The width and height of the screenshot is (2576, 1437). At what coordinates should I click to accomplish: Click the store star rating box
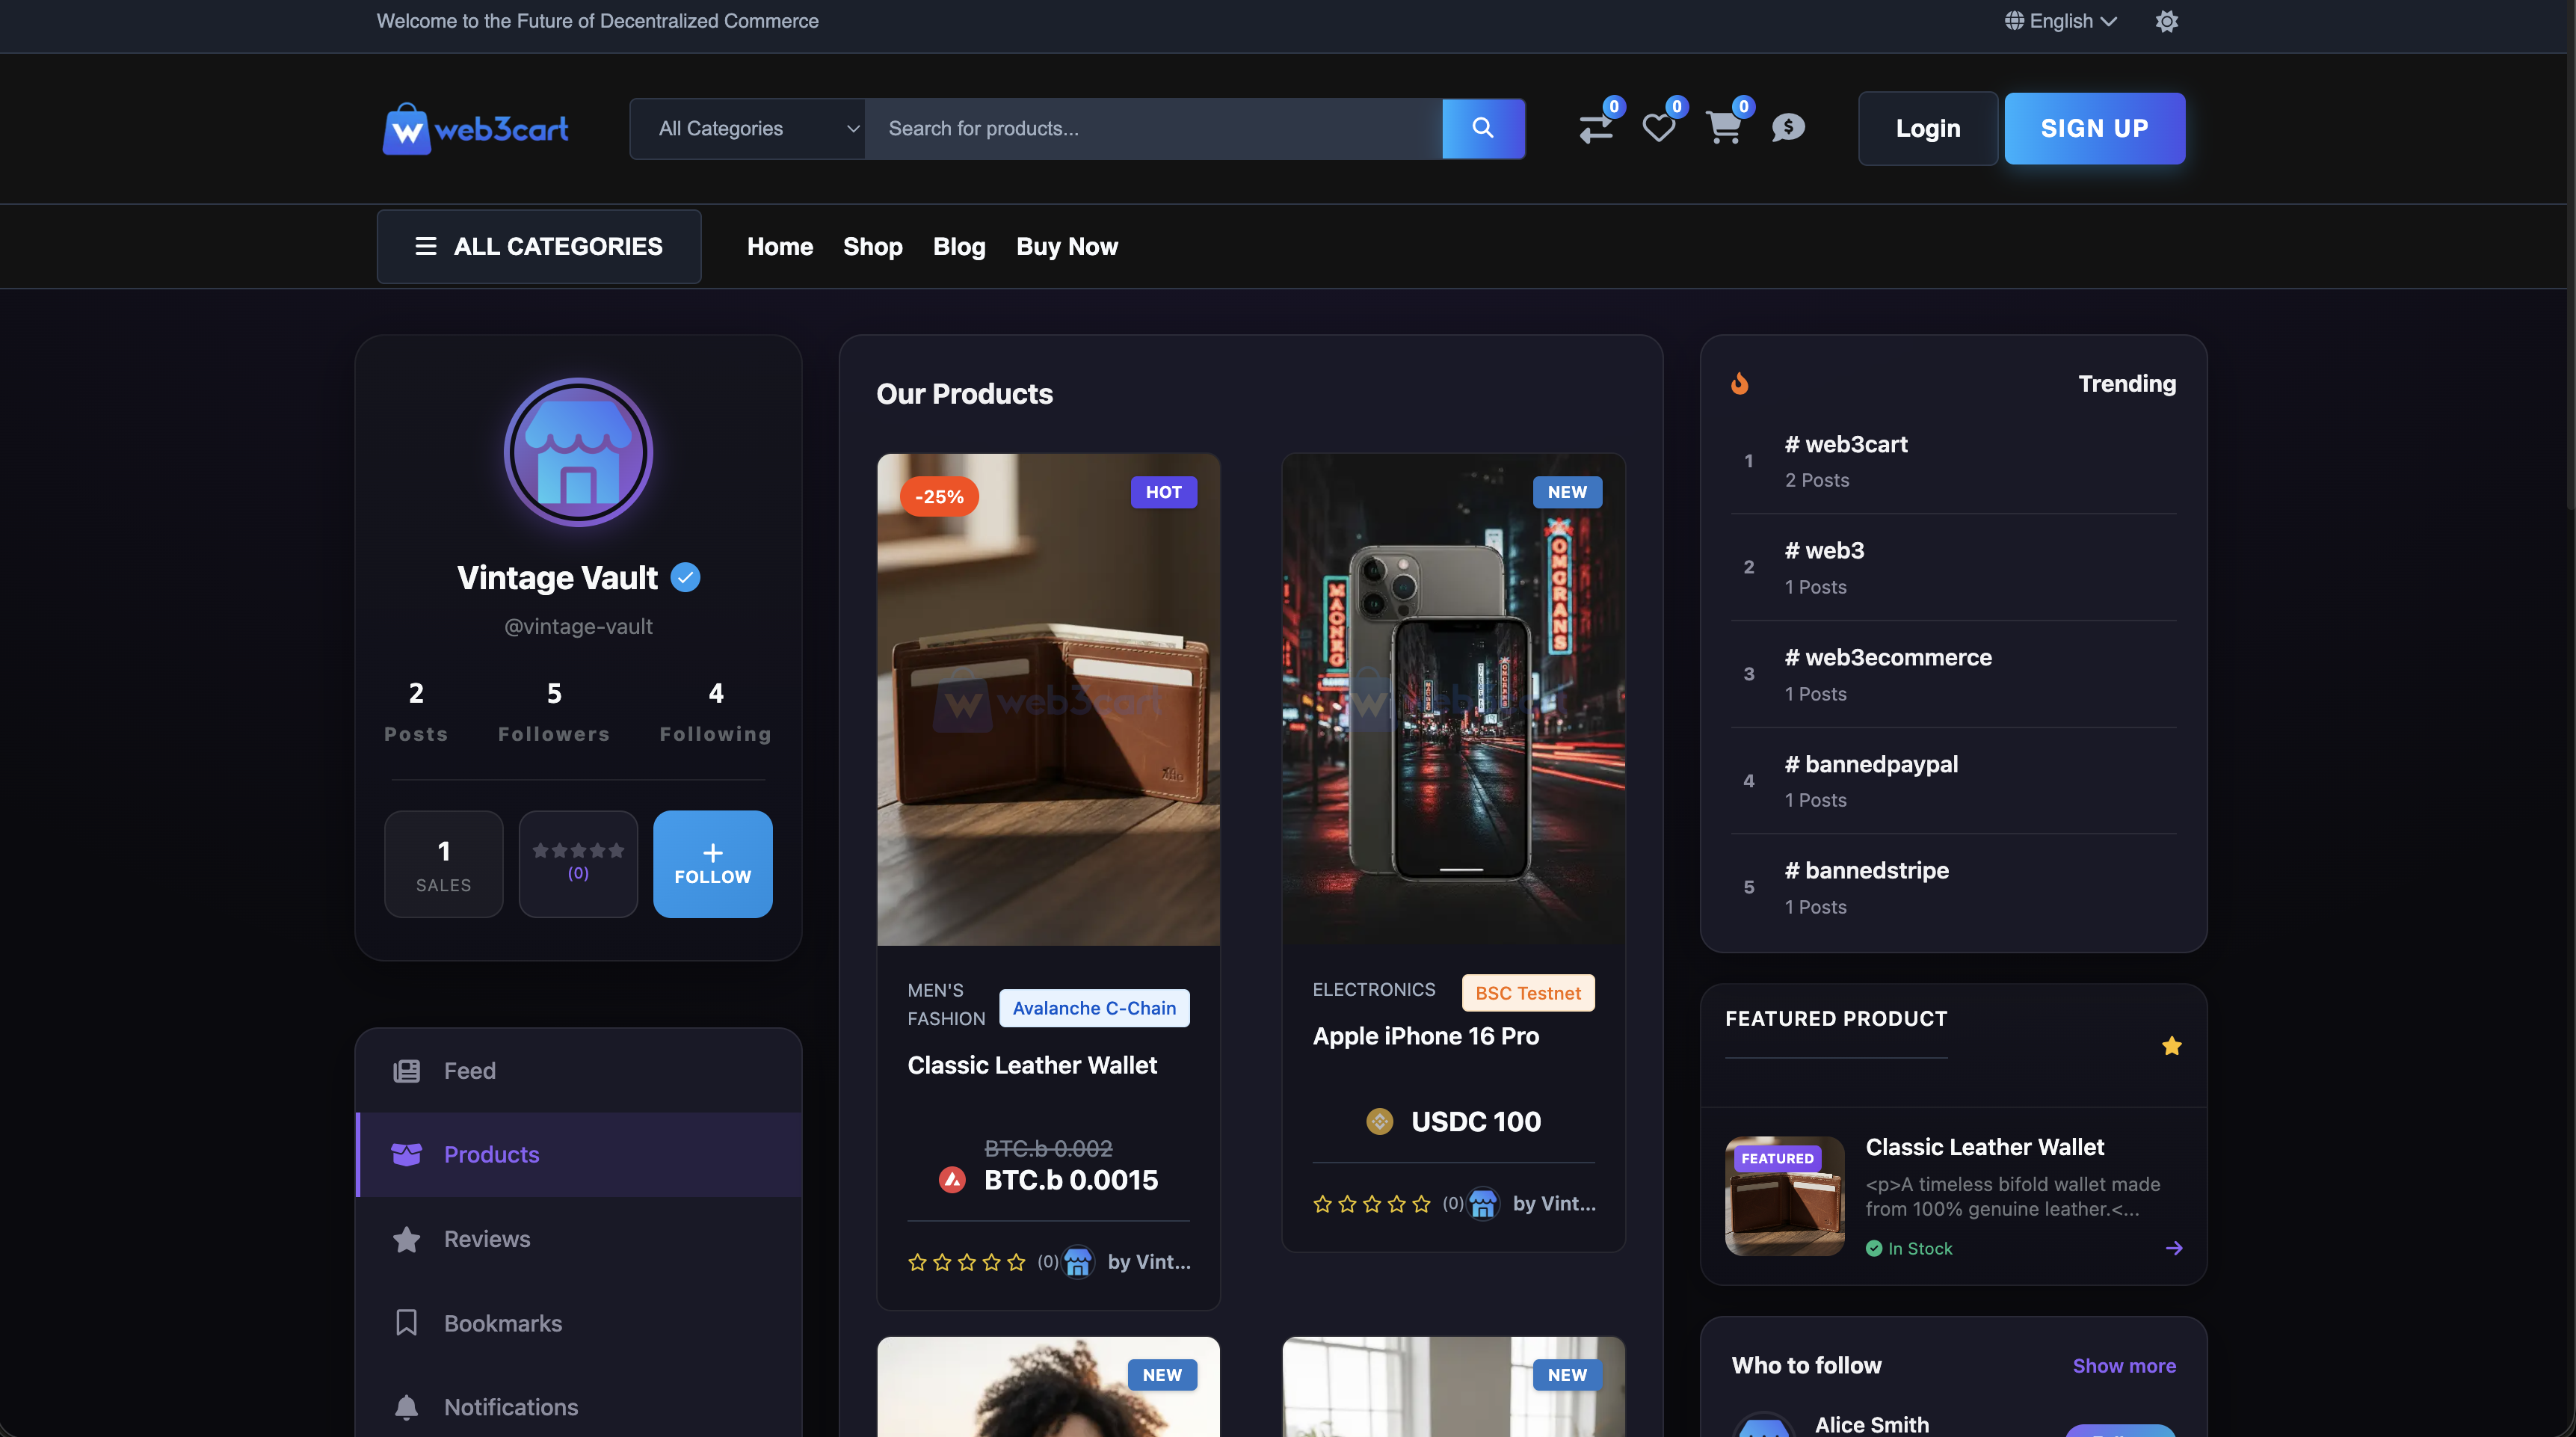pos(578,863)
